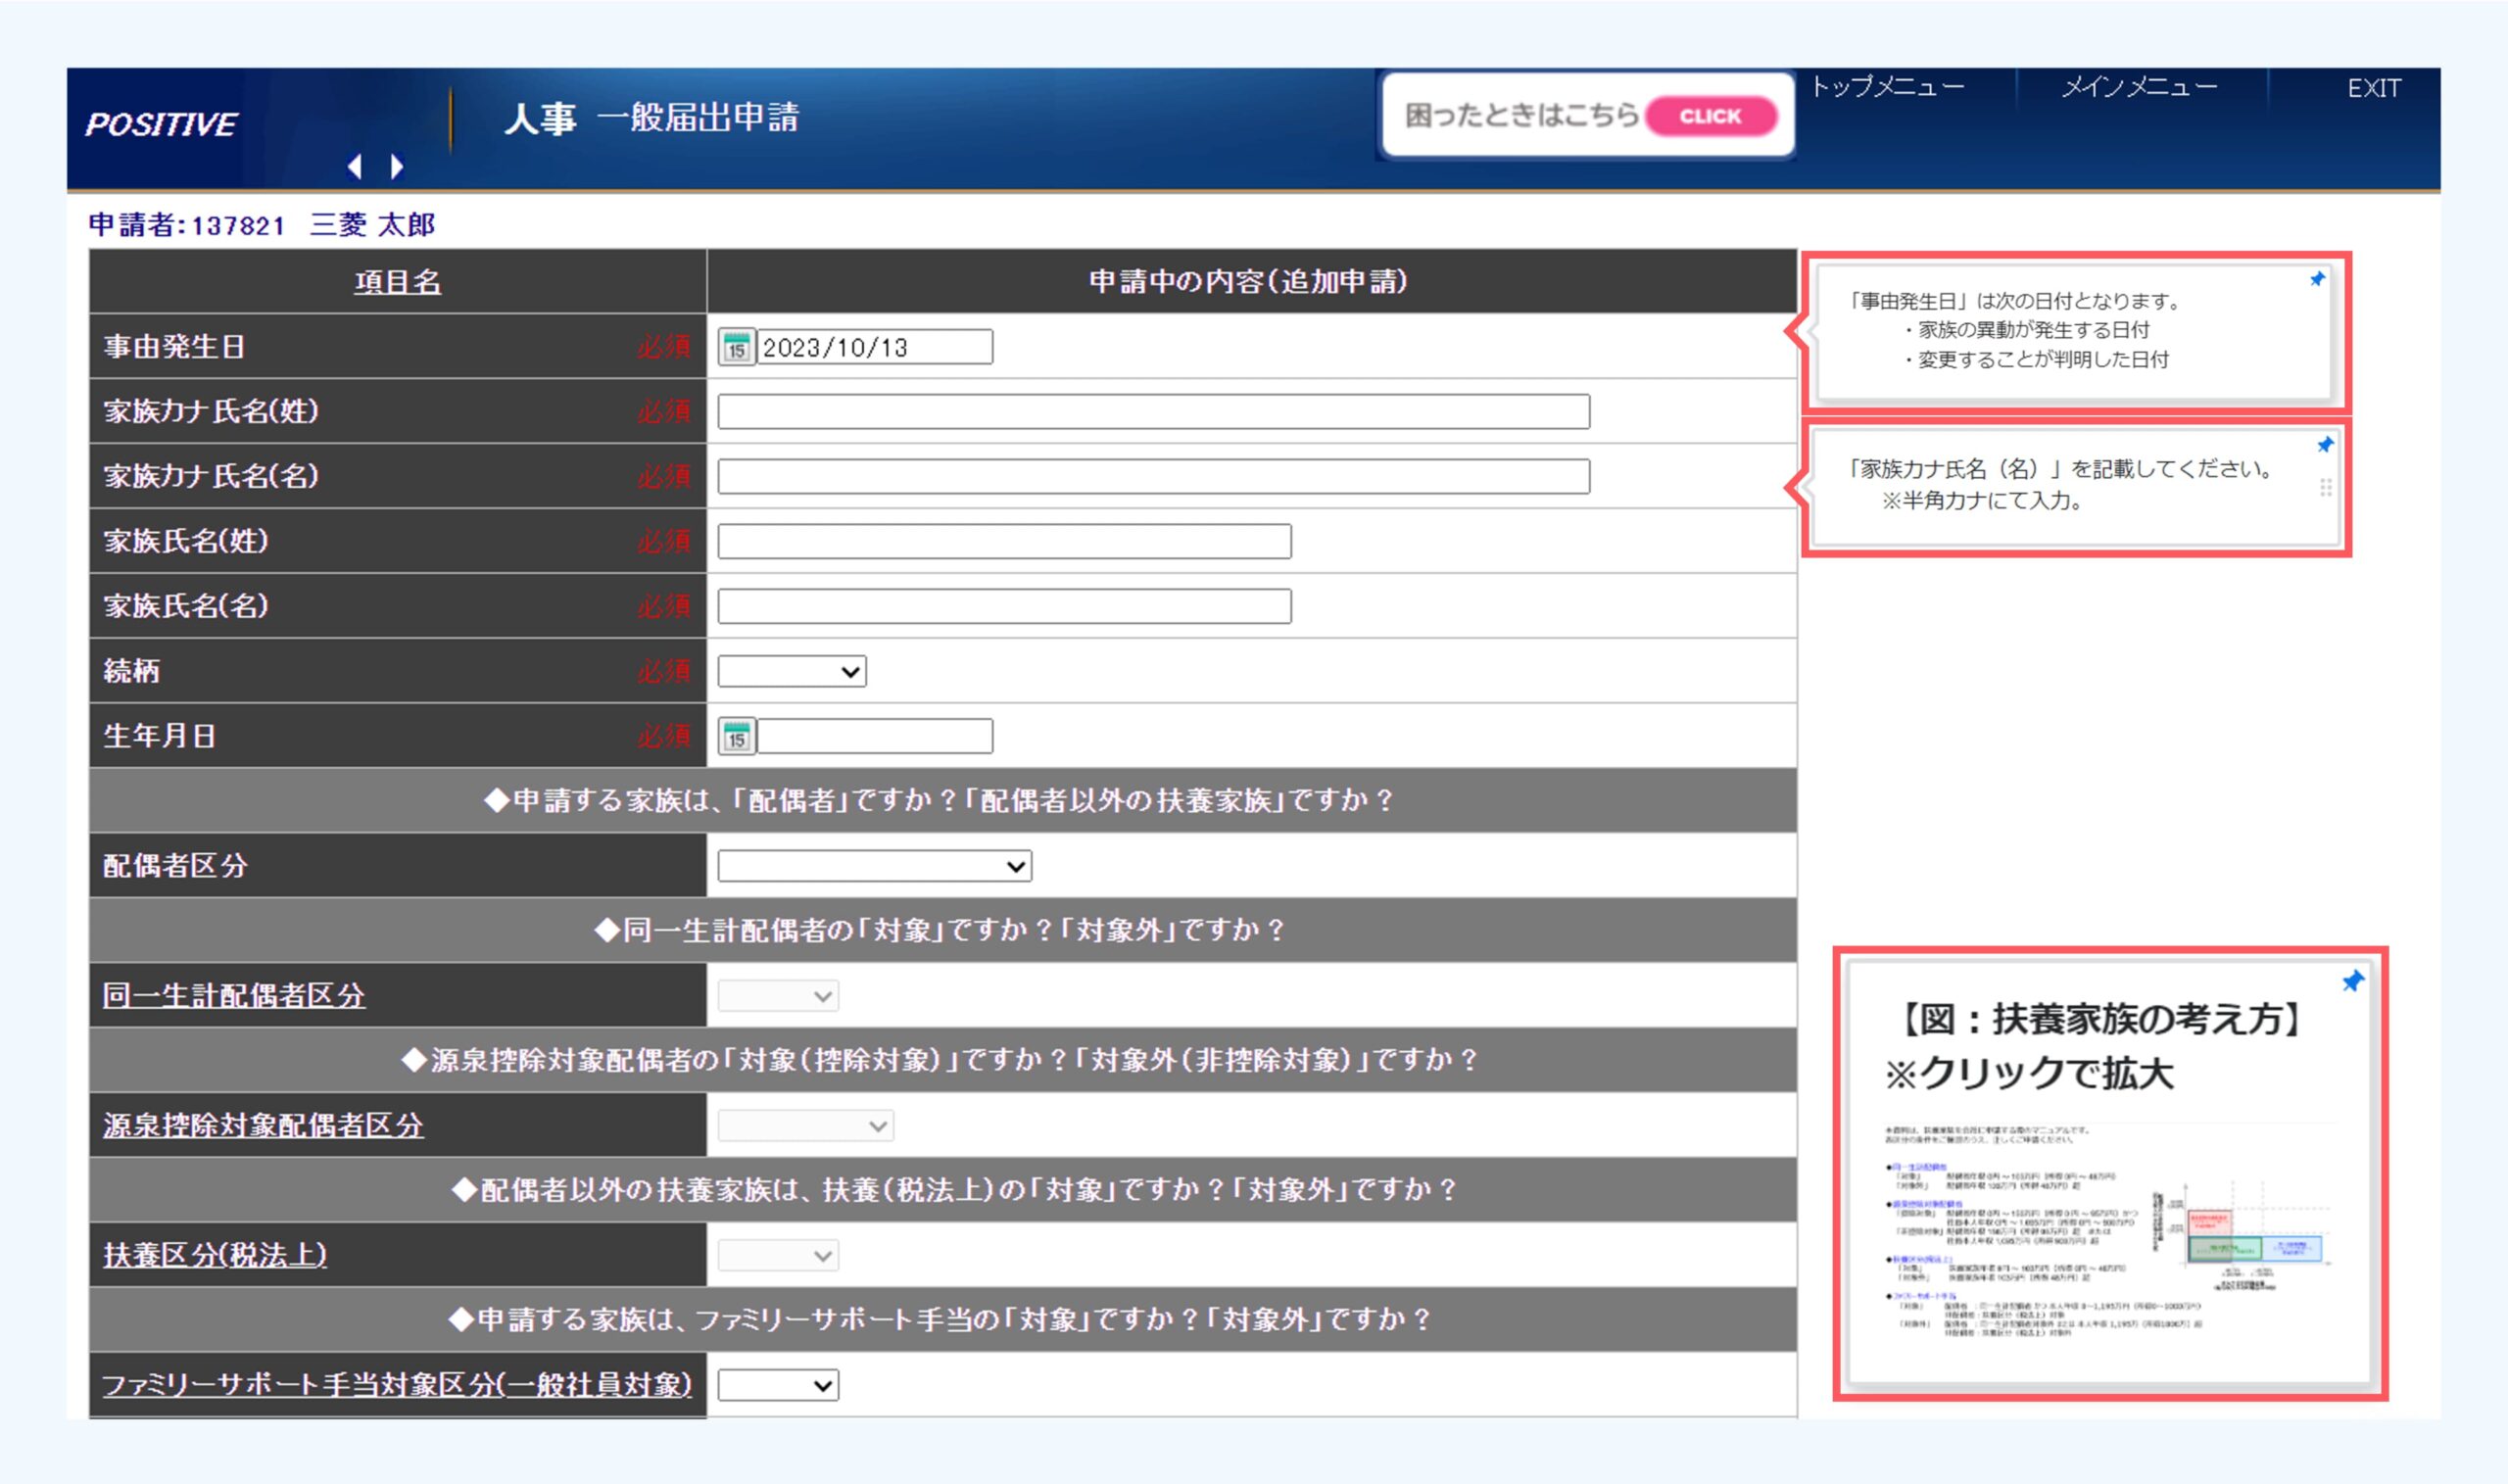The height and width of the screenshot is (1484, 2508).
Task: Open the 配偶者区分 dropdown
Action: (x=874, y=866)
